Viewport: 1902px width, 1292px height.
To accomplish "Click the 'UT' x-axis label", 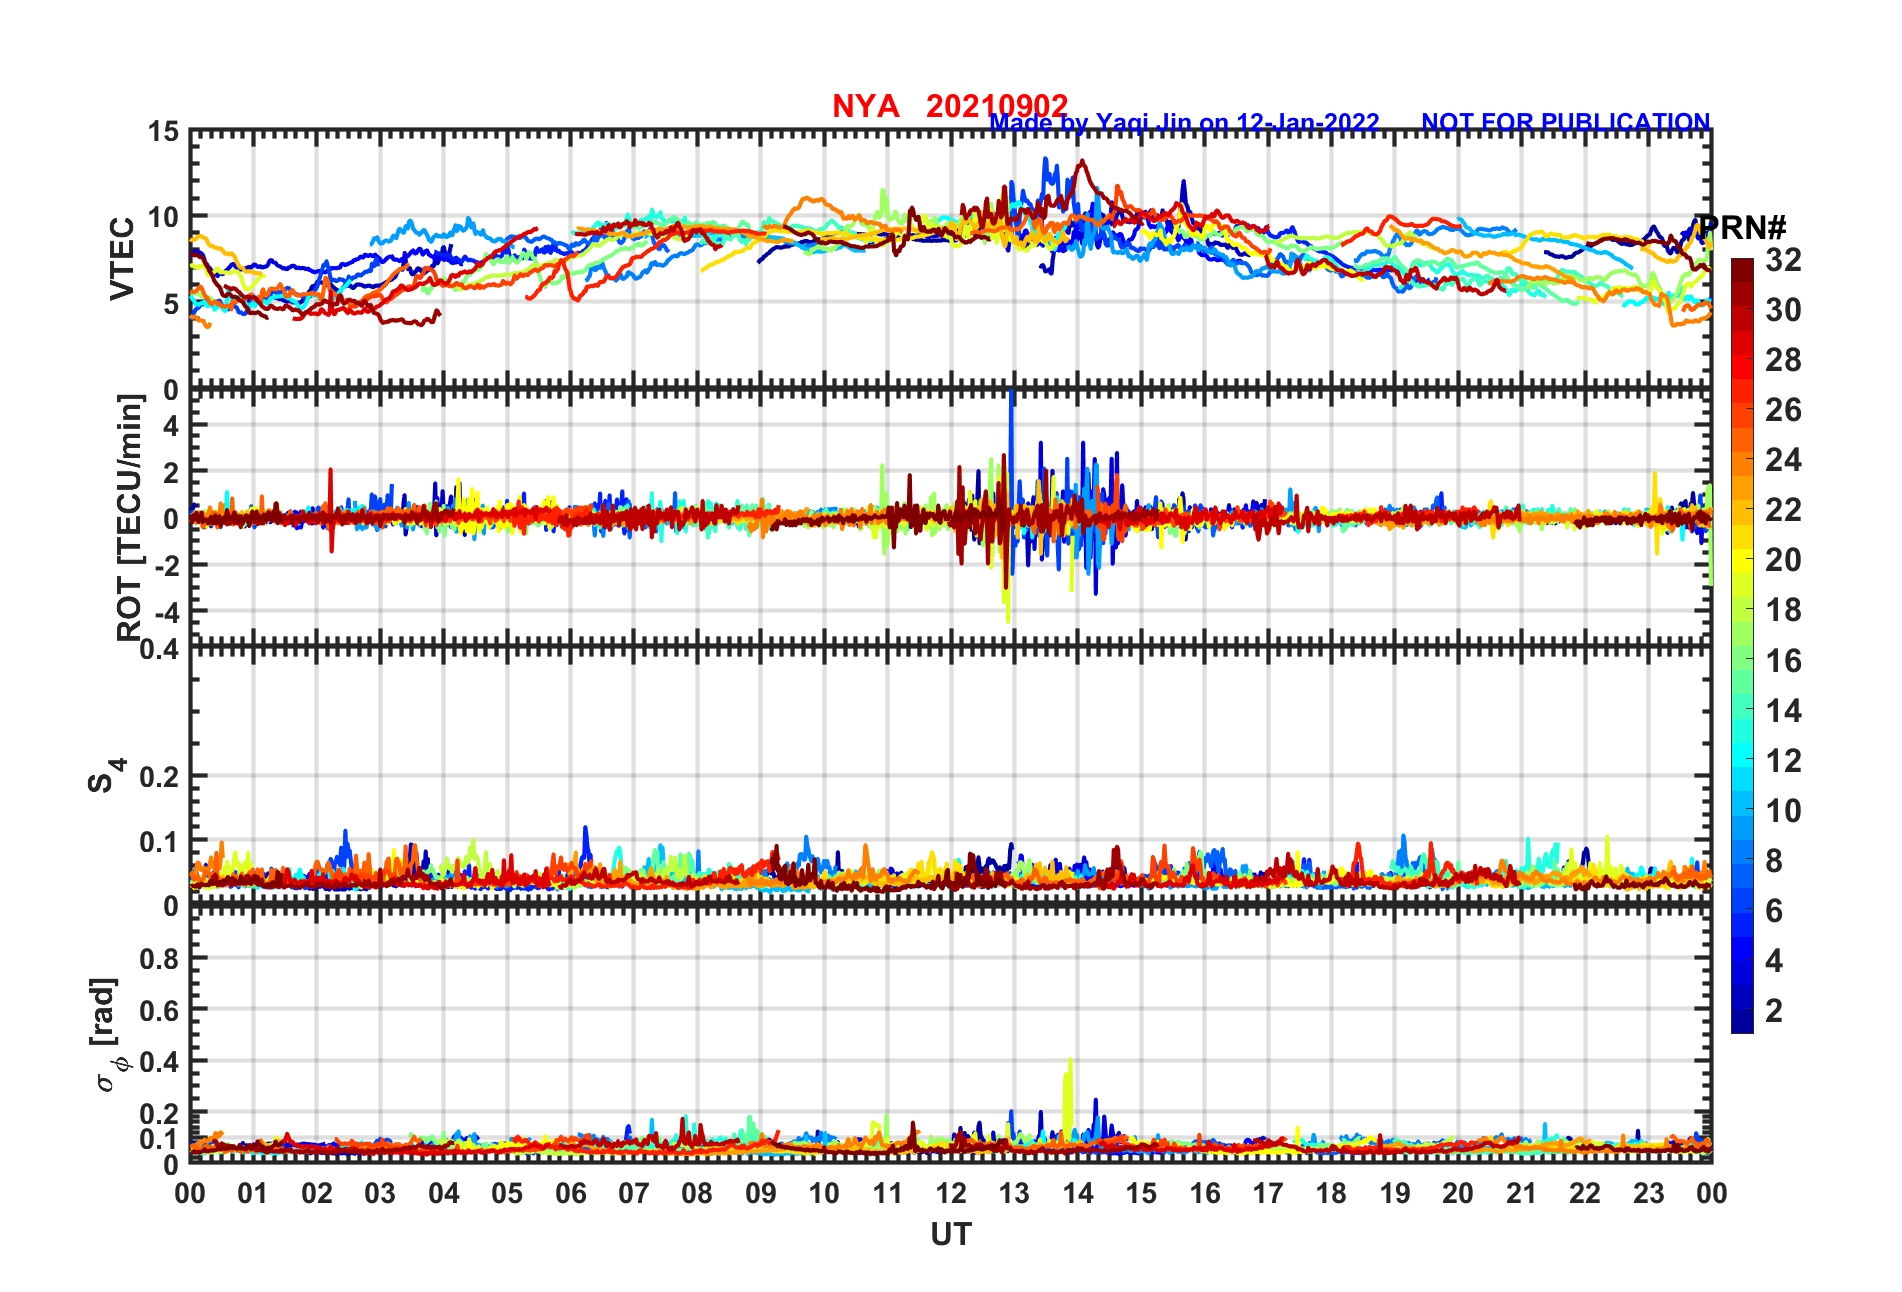I will coord(951,1235).
